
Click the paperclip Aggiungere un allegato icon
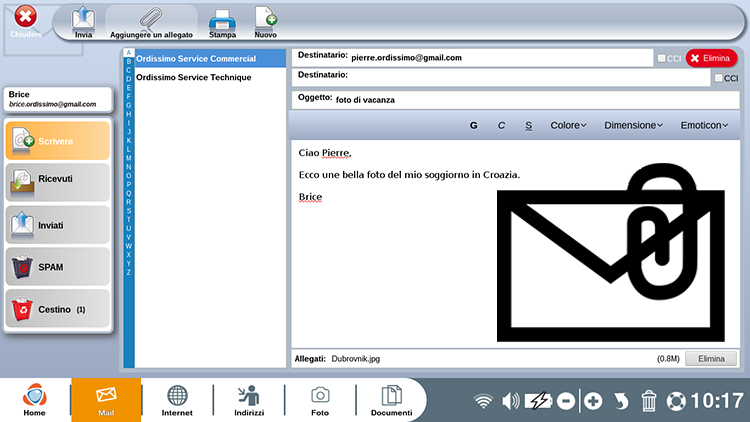click(151, 20)
